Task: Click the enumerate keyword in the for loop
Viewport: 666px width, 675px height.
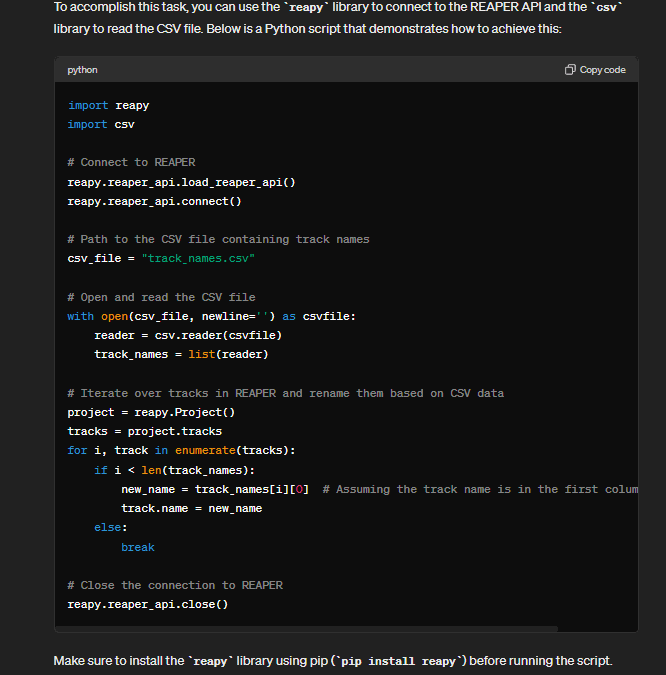Action: 205,450
